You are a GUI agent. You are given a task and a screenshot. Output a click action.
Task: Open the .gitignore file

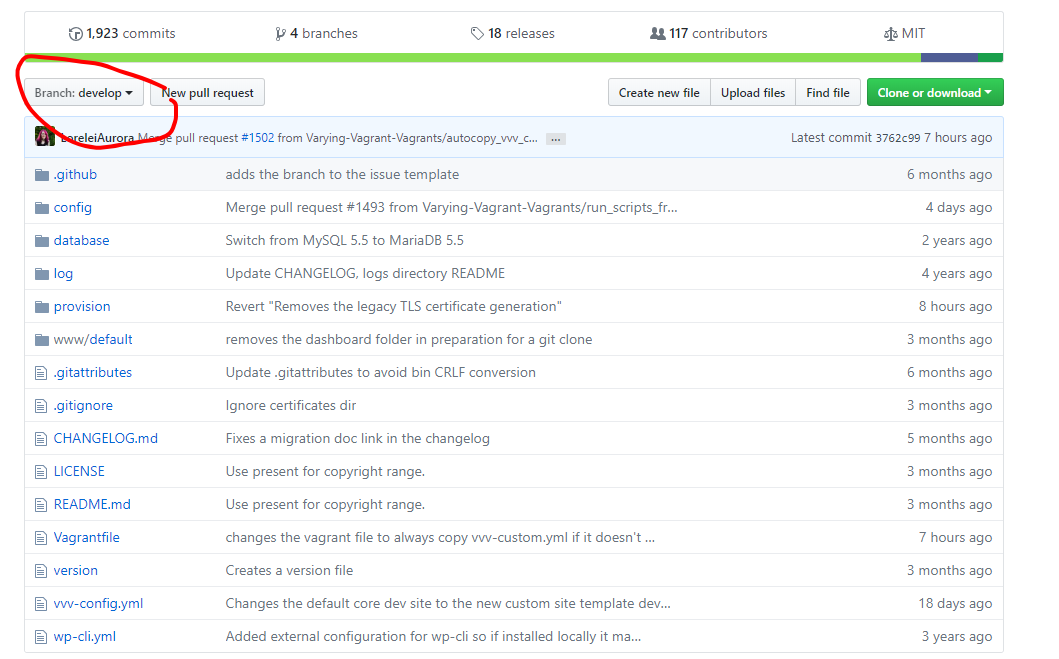(x=83, y=406)
